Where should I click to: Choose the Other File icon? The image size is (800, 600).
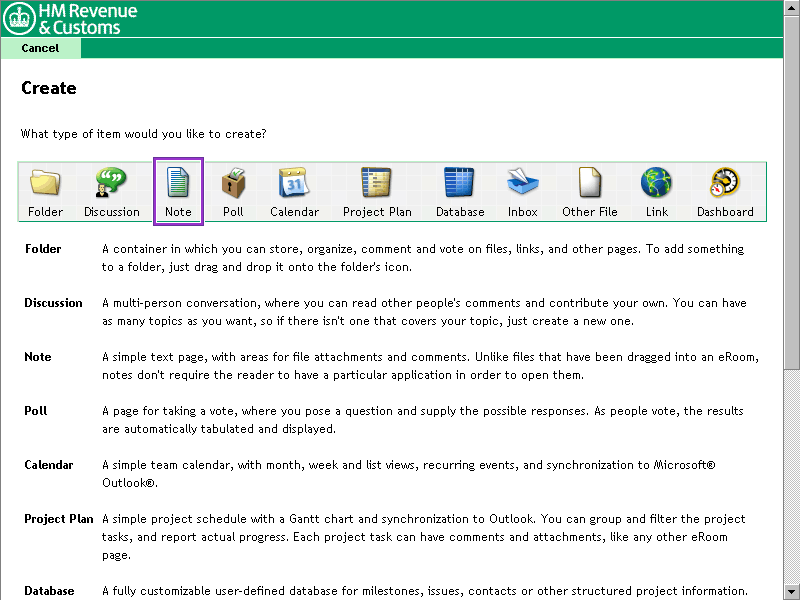[x=590, y=183]
